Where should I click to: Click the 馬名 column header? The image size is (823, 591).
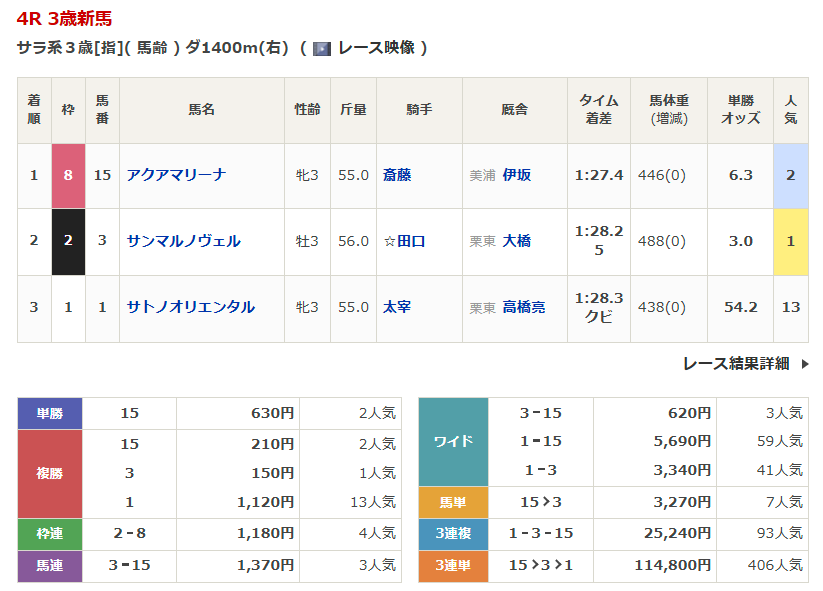202,110
